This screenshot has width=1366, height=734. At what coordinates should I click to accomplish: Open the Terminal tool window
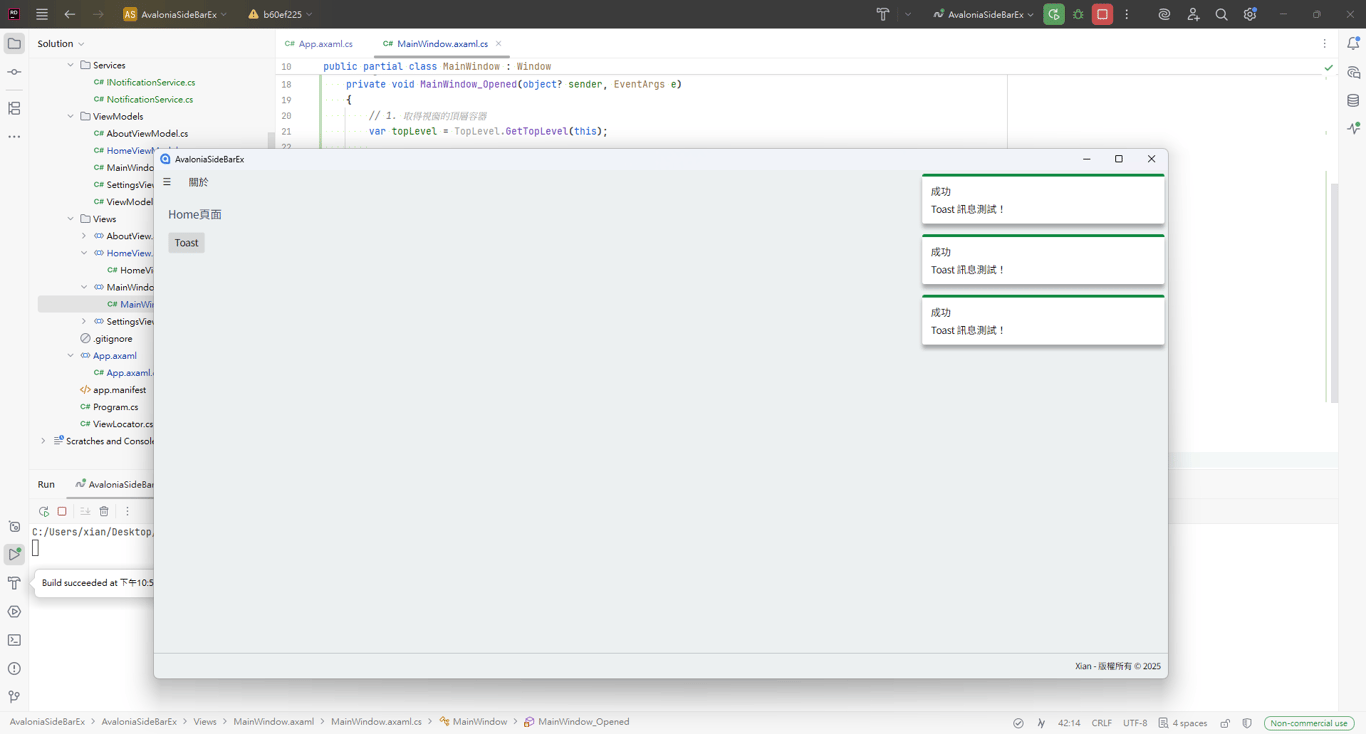(x=14, y=640)
